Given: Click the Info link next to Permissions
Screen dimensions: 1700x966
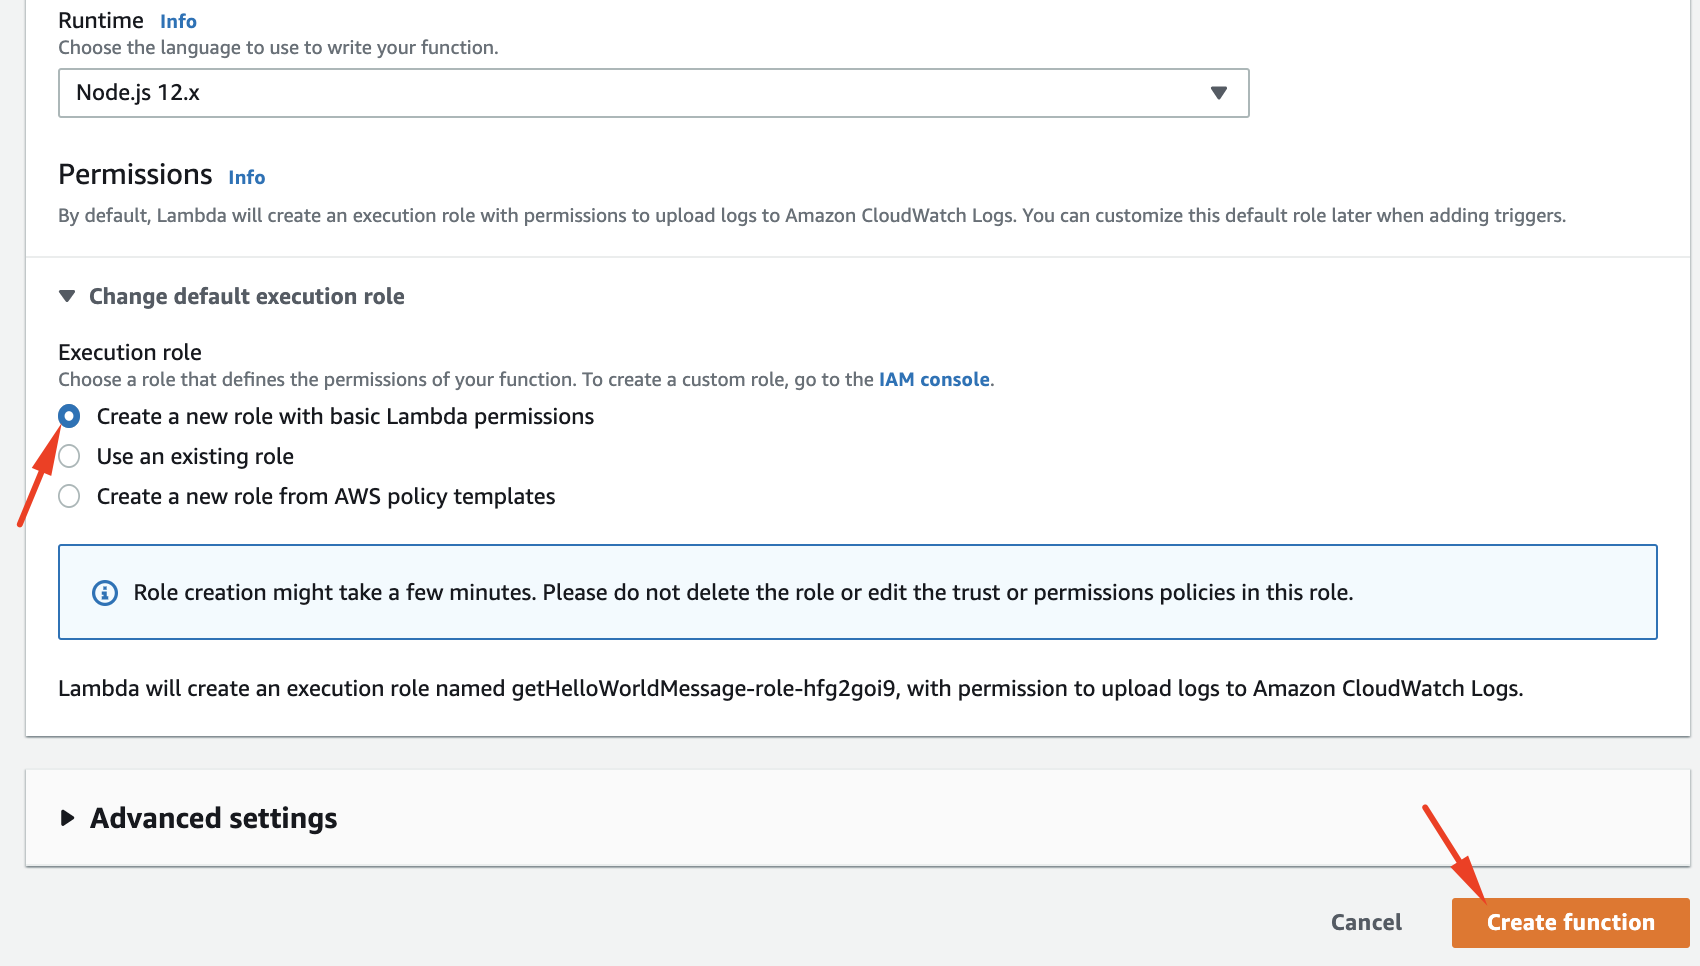Looking at the screenshot, I should pos(246,177).
